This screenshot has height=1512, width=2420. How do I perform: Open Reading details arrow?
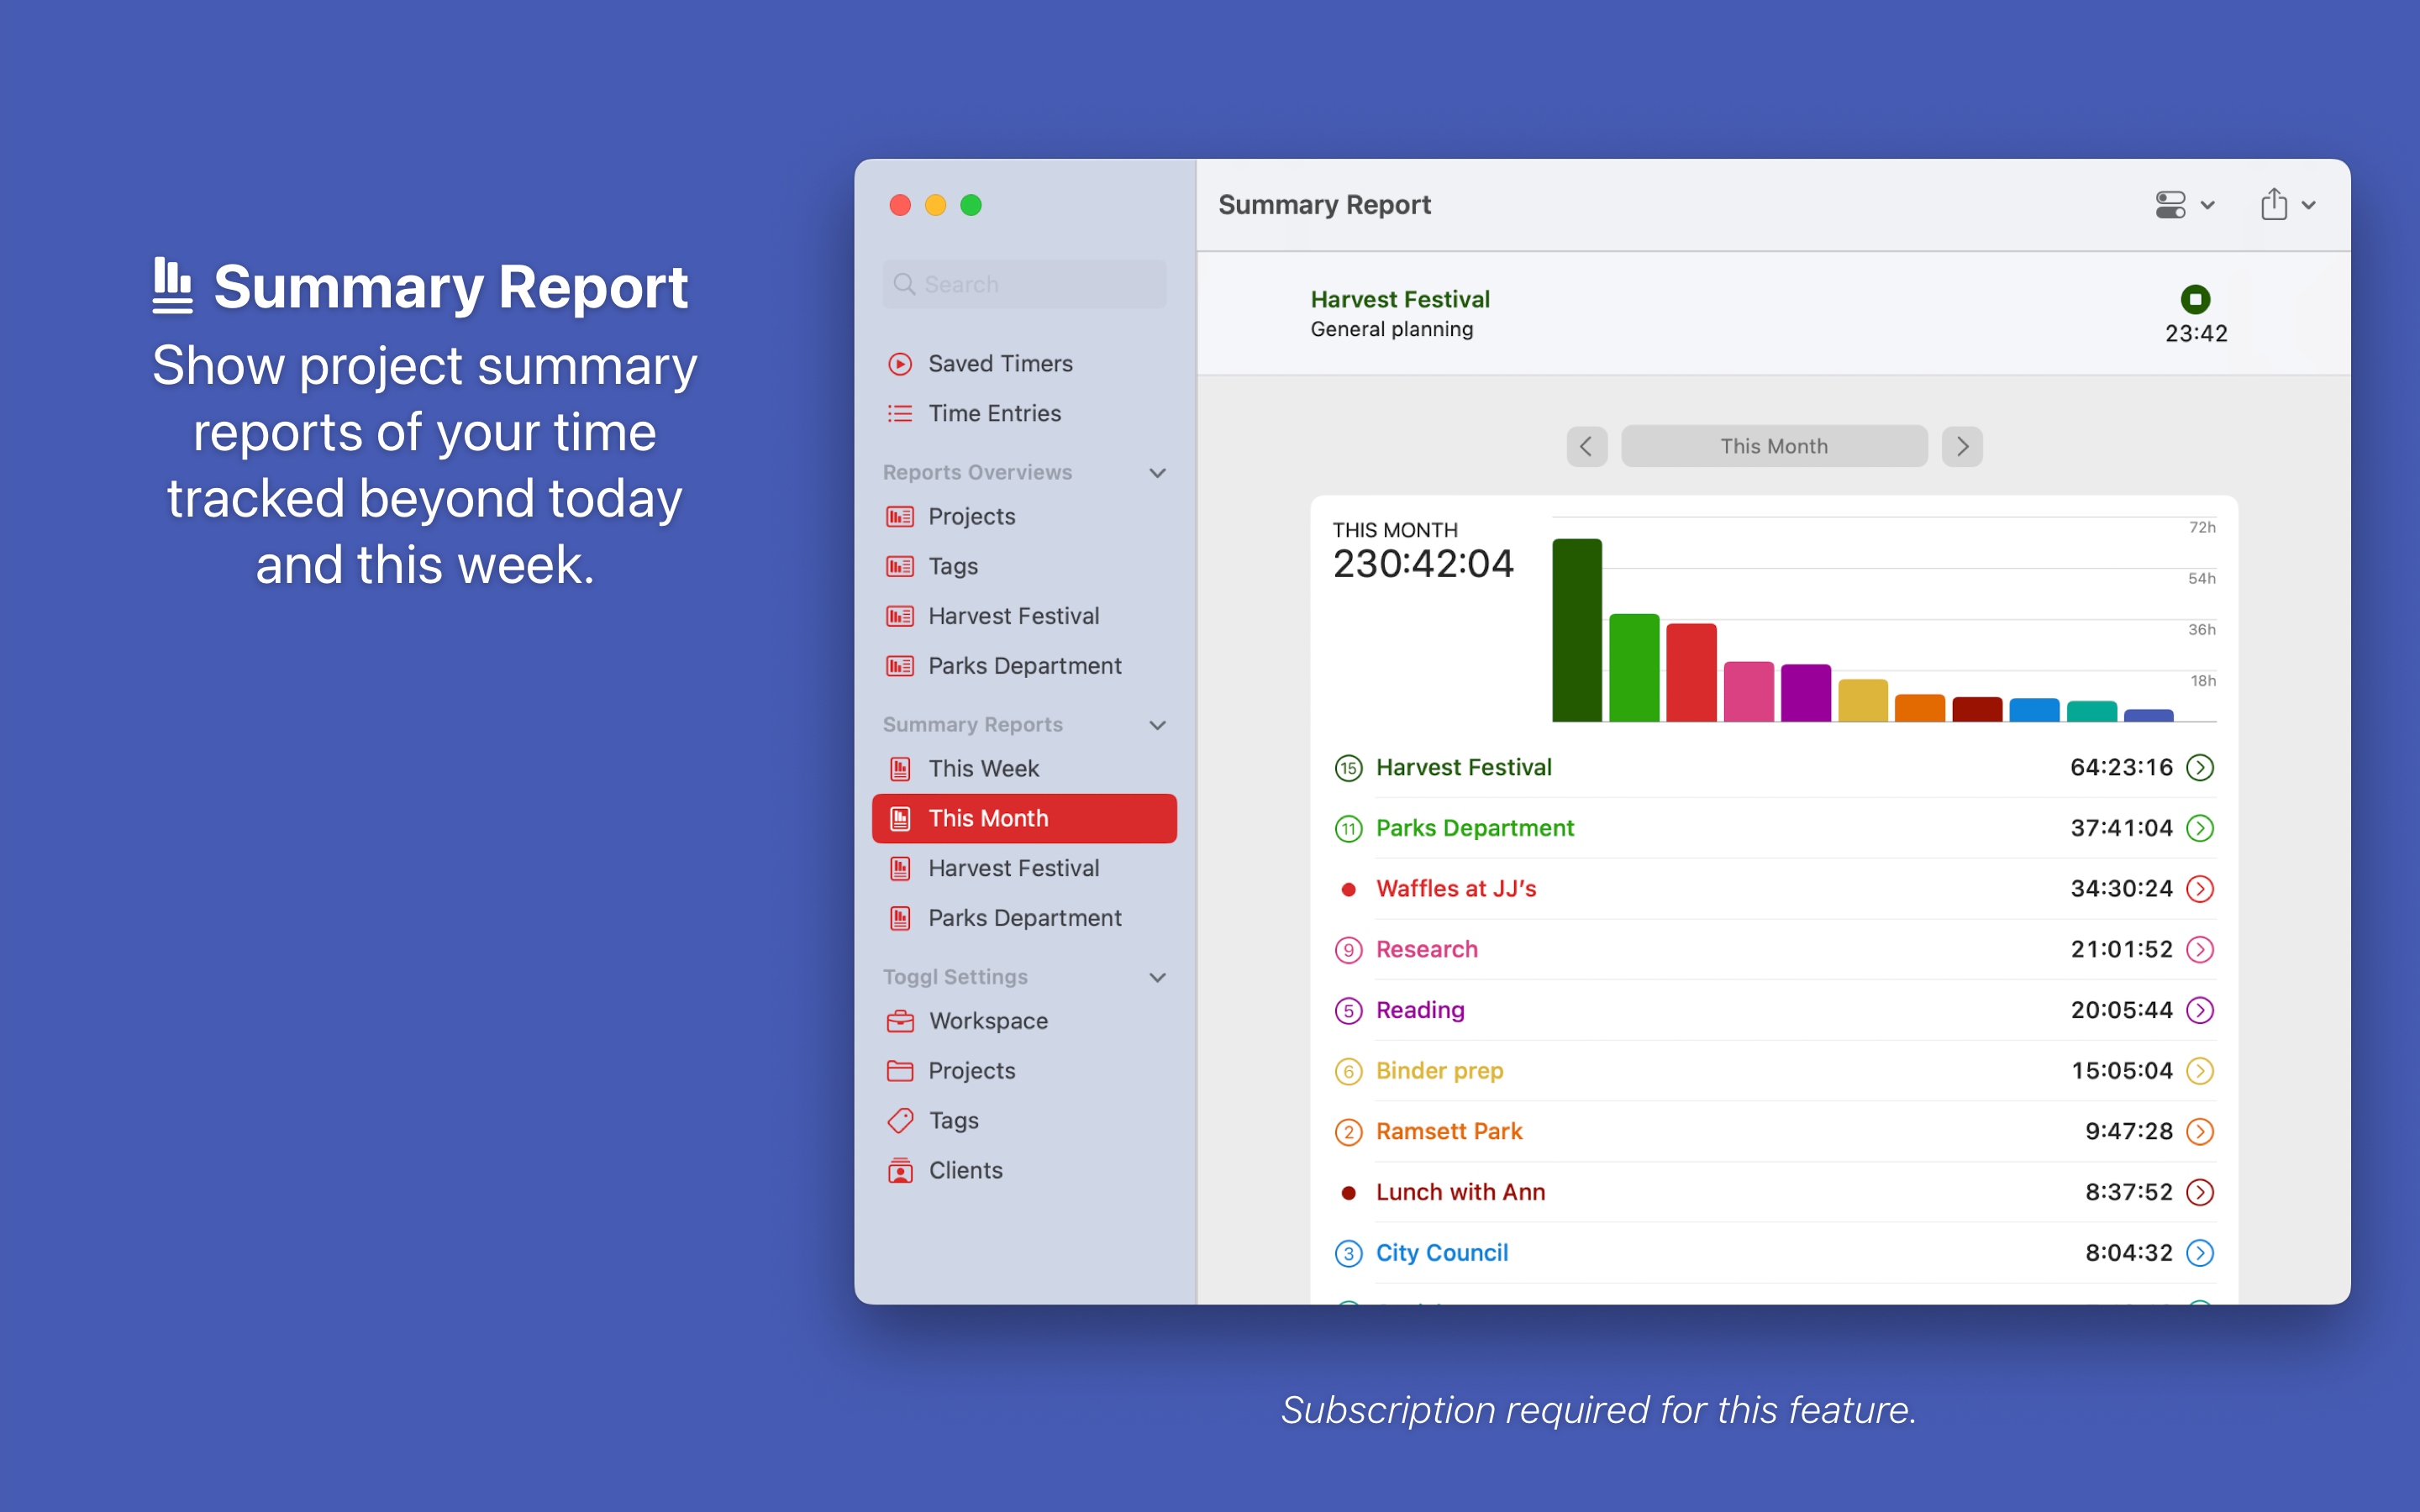2199,1010
